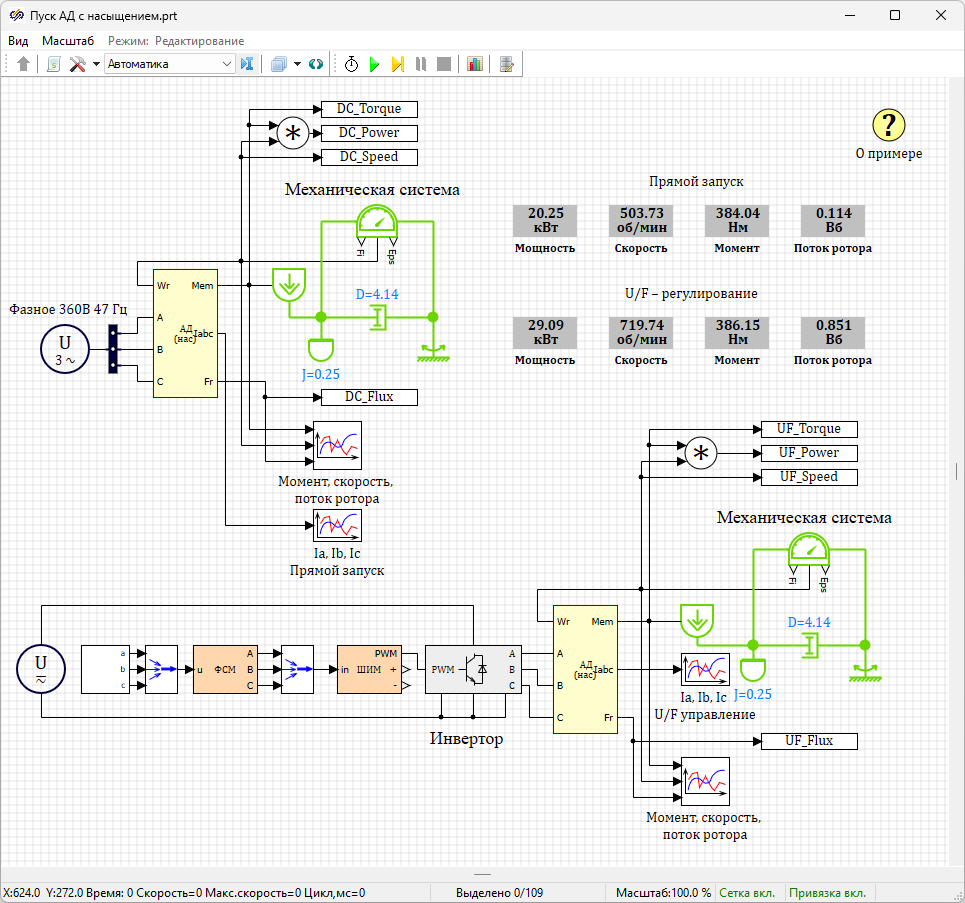Expand the windows stack dropdown arrow
This screenshot has width=965, height=903.
pos(298,64)
